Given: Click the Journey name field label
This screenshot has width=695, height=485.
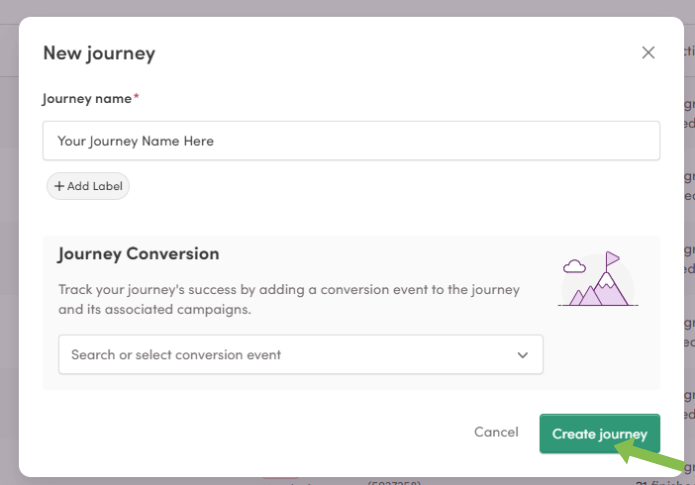Looking at the screenshot, I should 87,98.
